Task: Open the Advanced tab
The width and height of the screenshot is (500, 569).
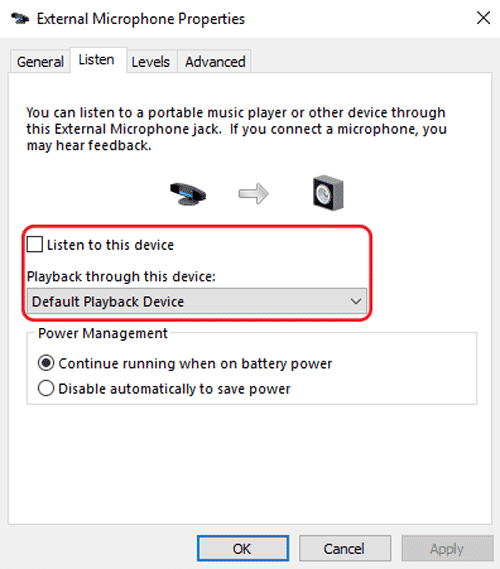Action: [215, 62]
